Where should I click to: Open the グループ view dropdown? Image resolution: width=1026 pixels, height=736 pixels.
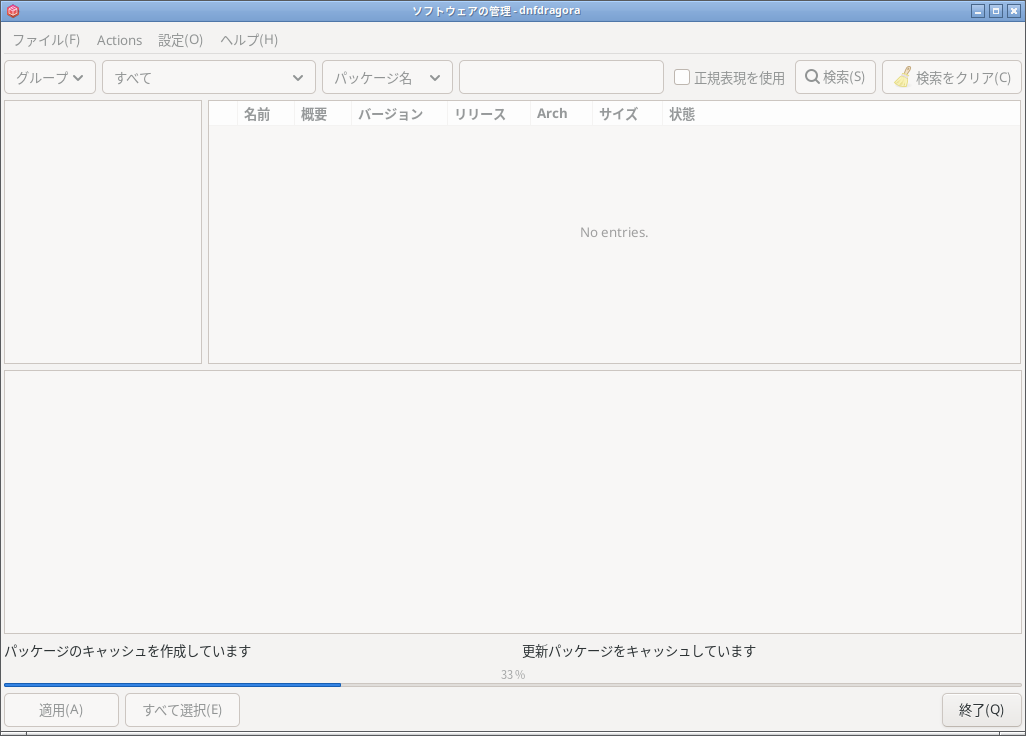point(50,77)
